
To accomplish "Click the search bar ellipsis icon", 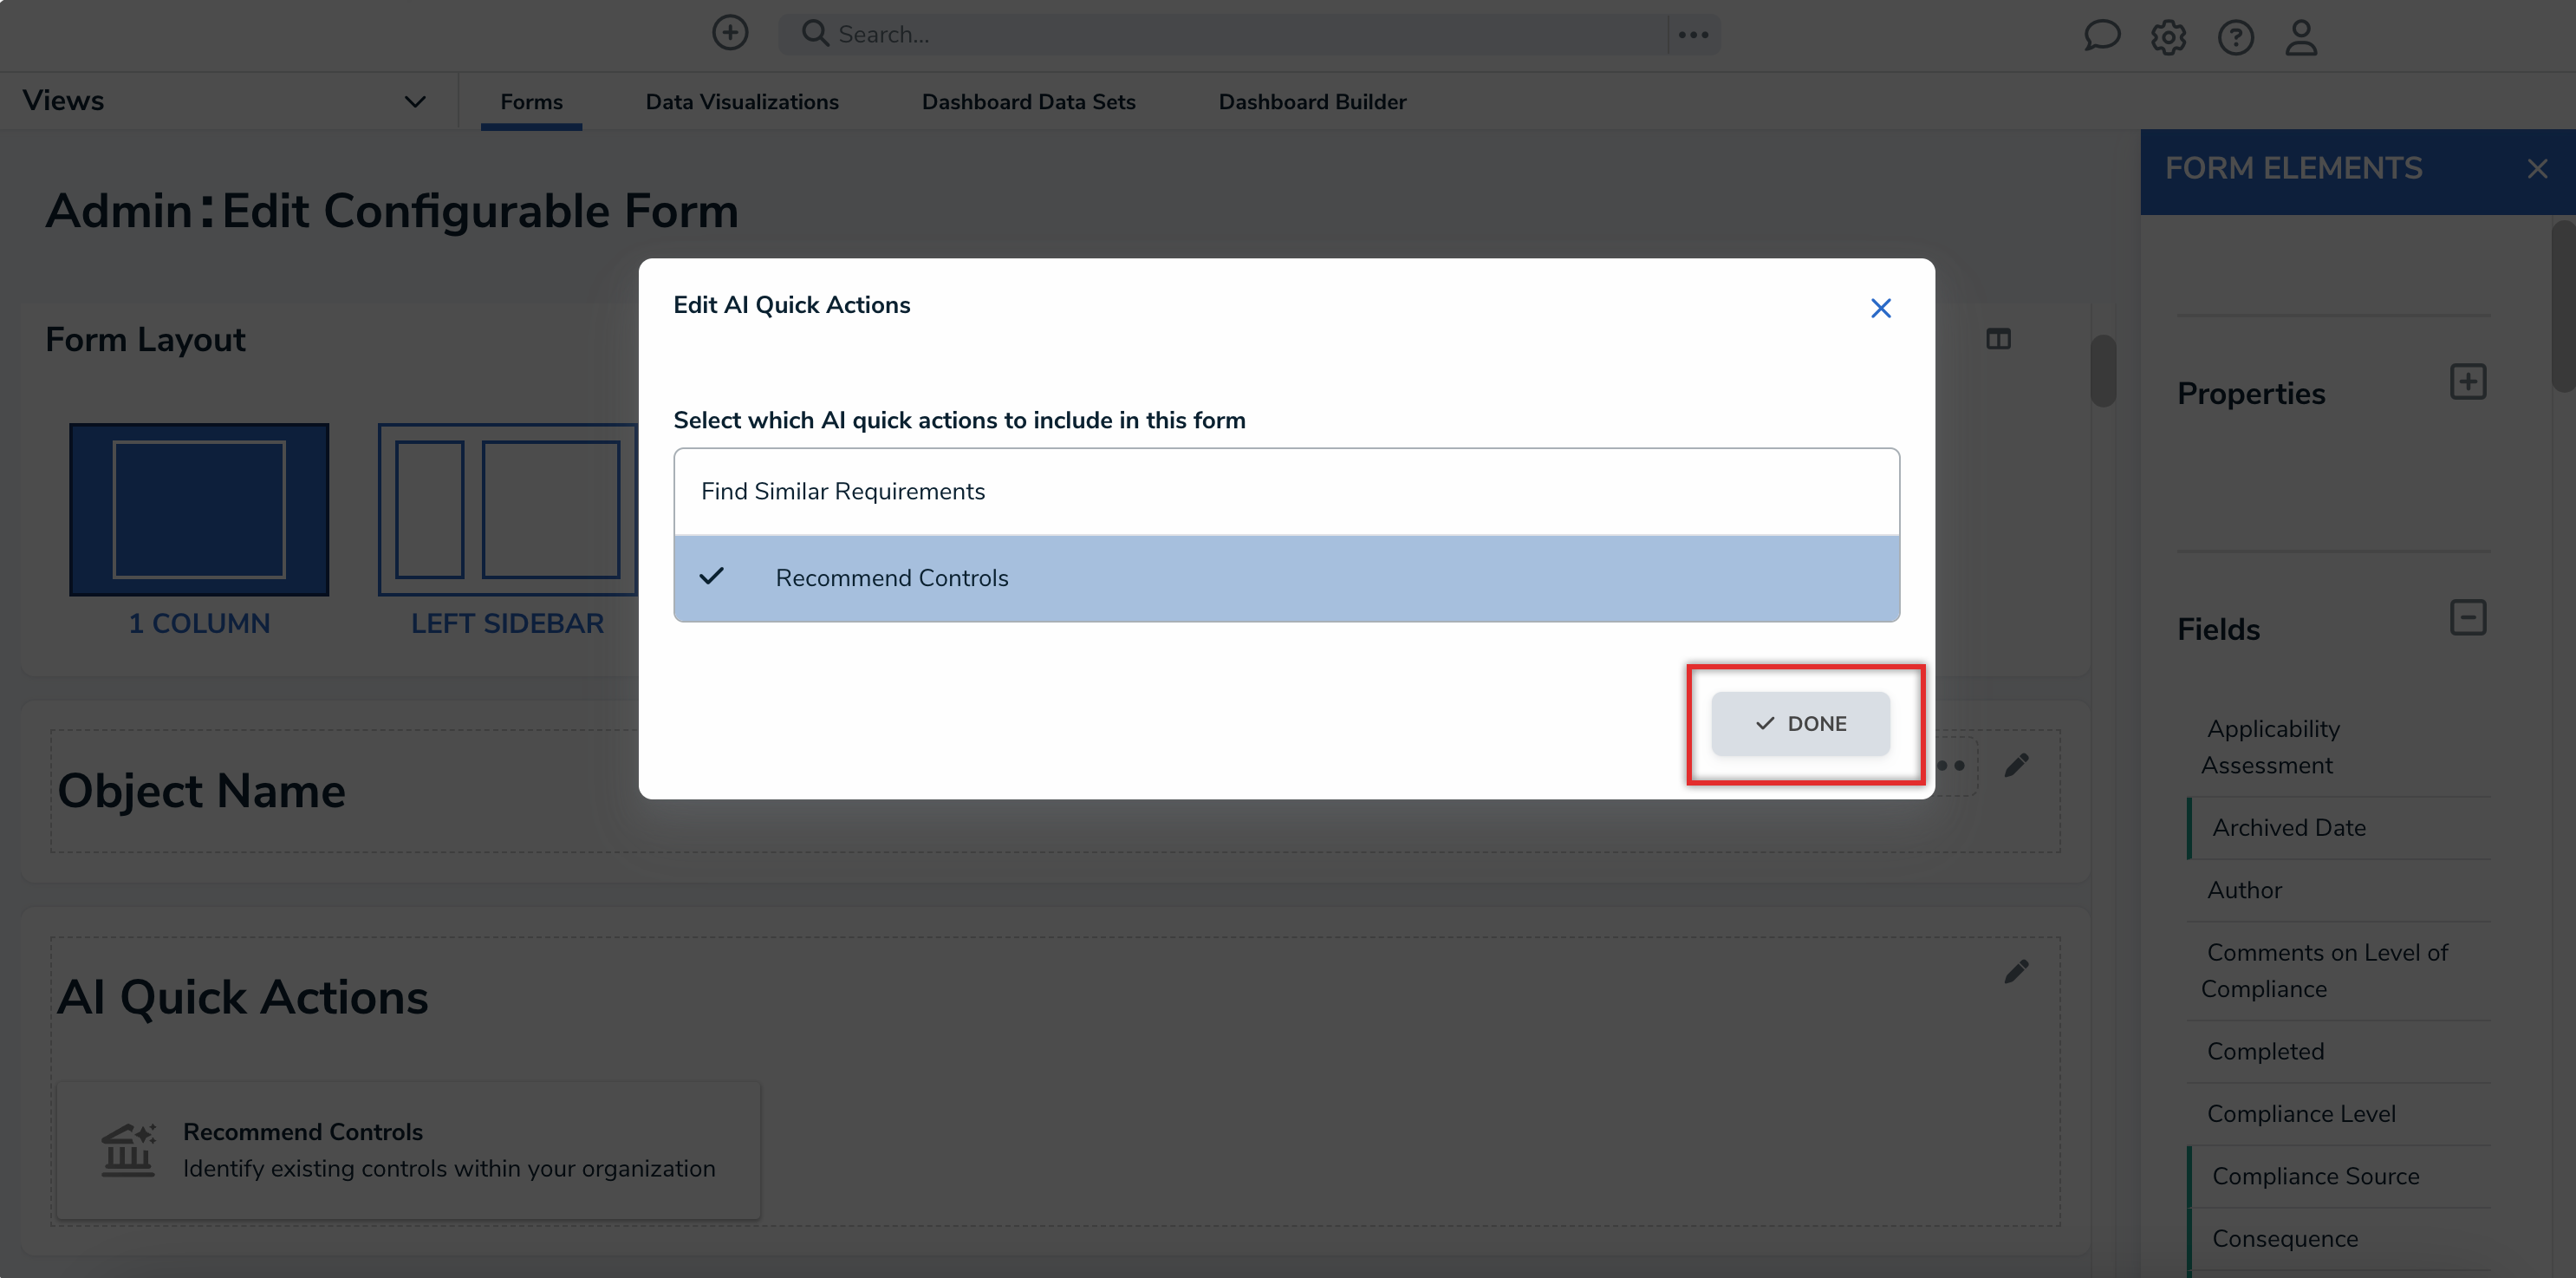I will [1693, 34].
